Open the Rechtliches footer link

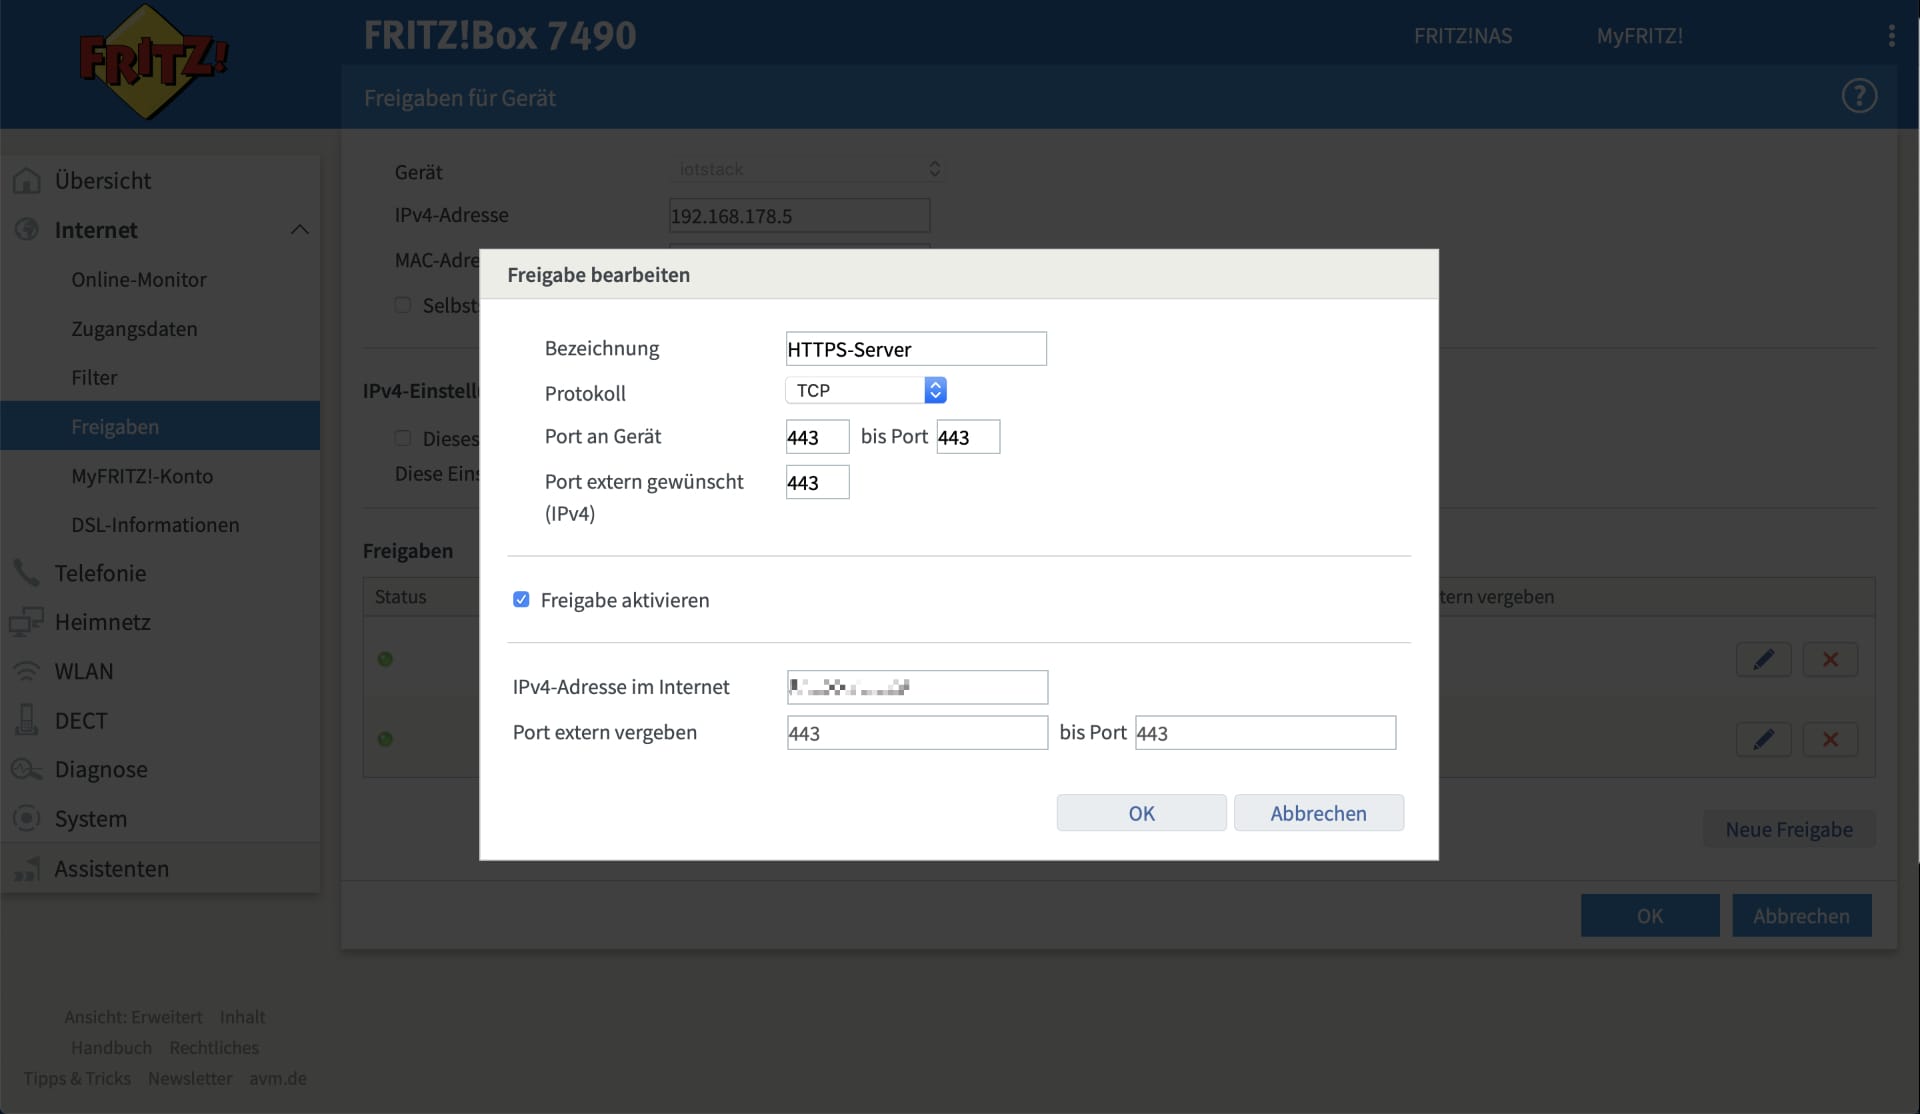point(214,1048)
